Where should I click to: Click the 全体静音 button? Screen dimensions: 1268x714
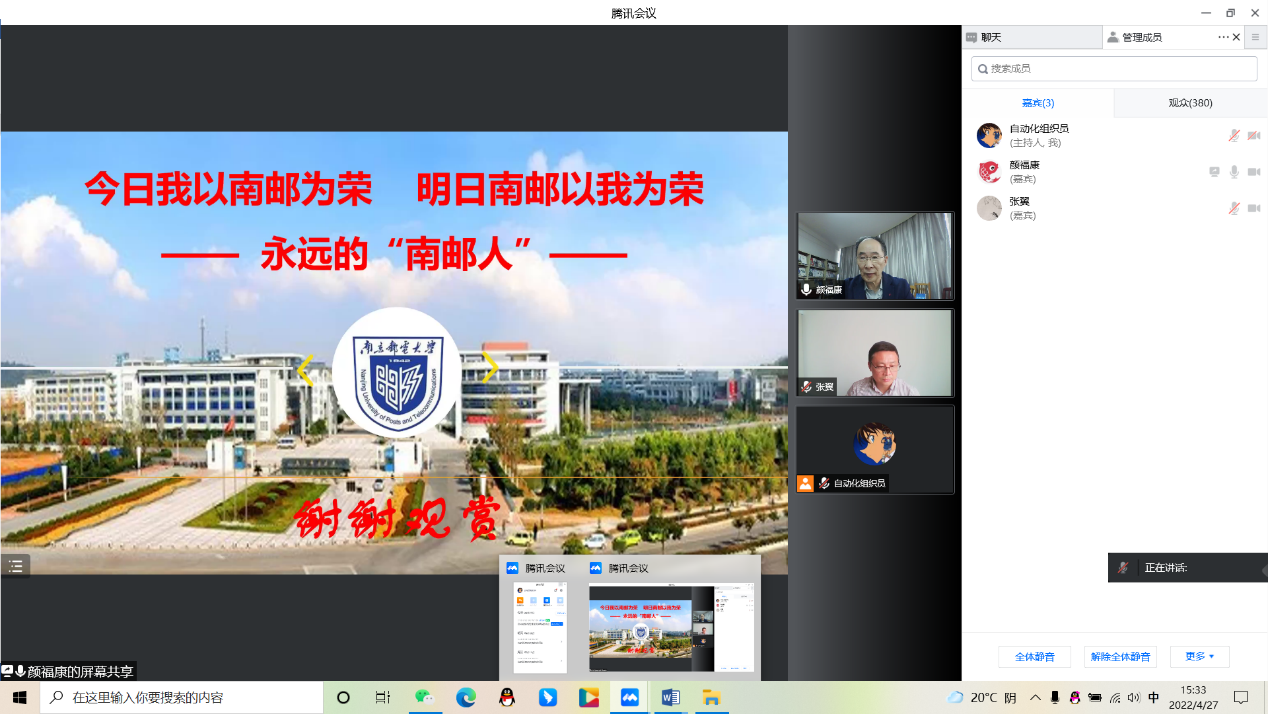coord(1034,657)
